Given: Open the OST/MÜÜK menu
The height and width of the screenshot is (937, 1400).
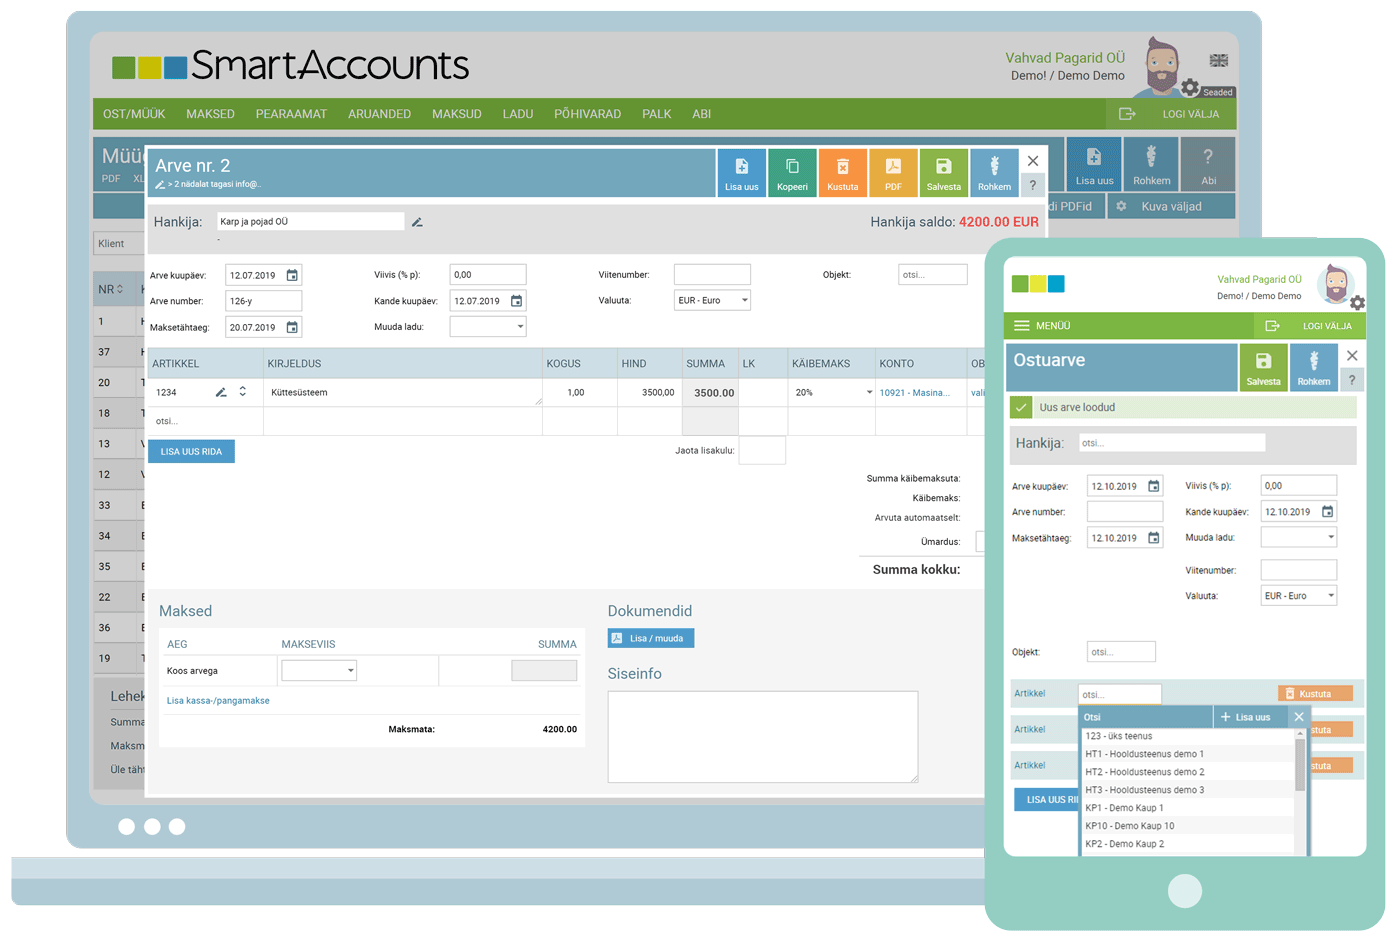Looking at the screenshot, I should click(134, 114).
